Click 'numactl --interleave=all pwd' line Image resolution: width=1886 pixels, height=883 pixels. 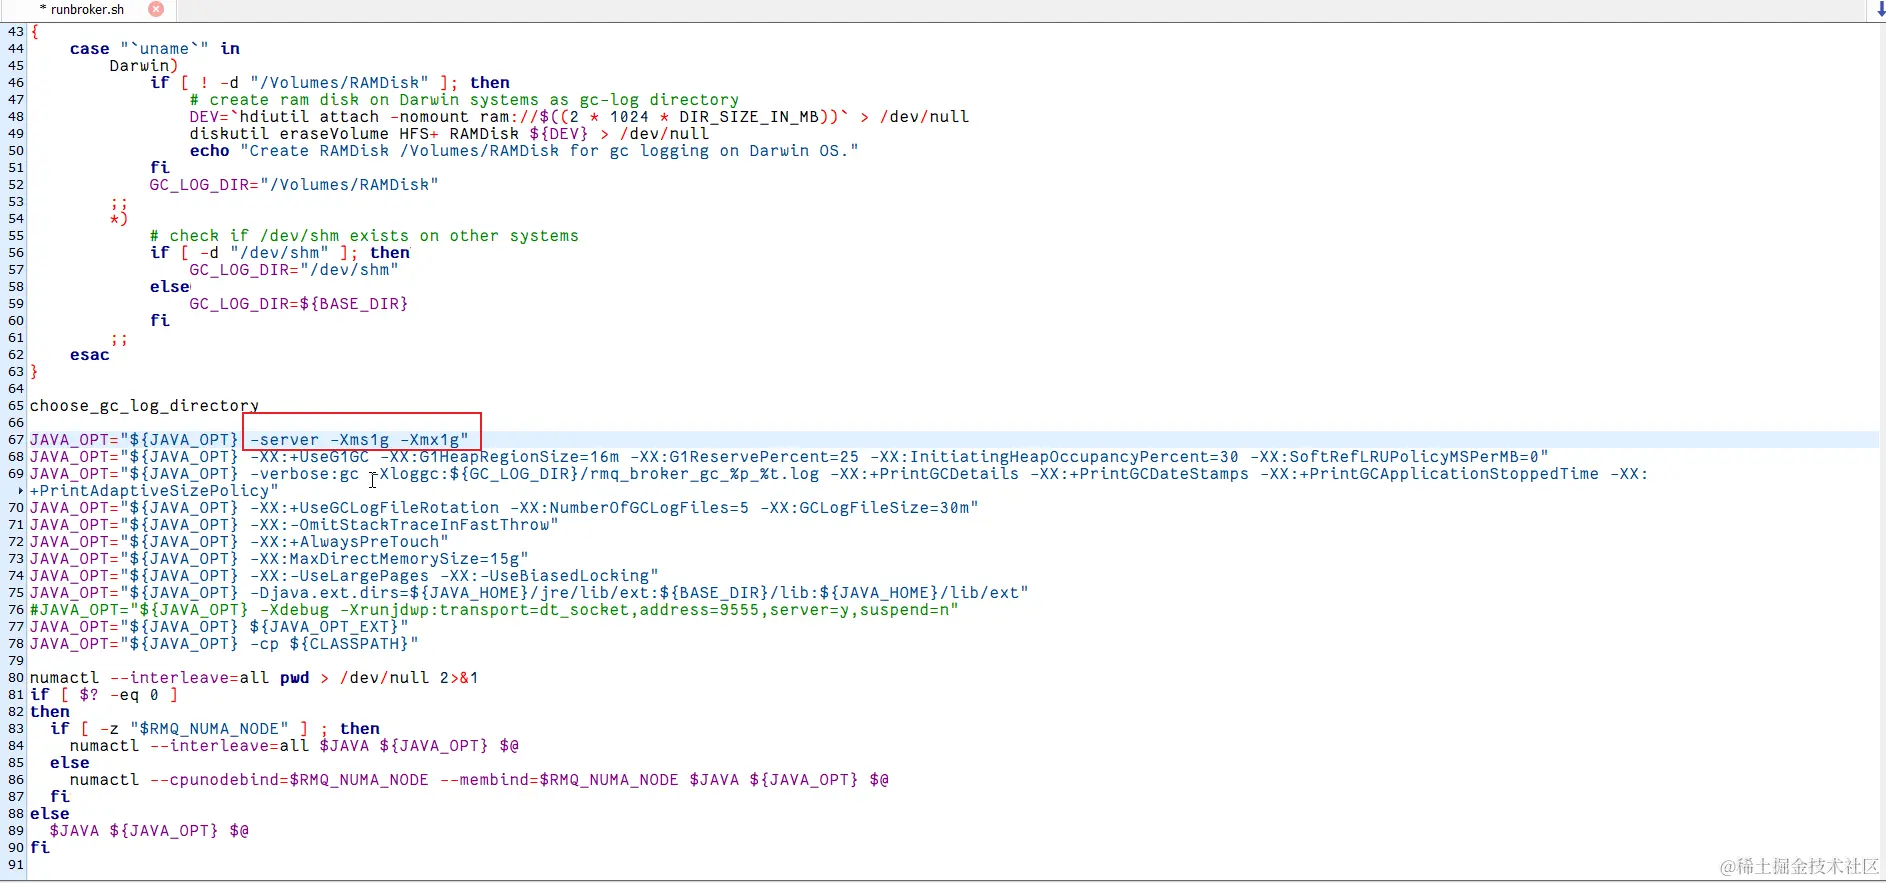point(254,677)
